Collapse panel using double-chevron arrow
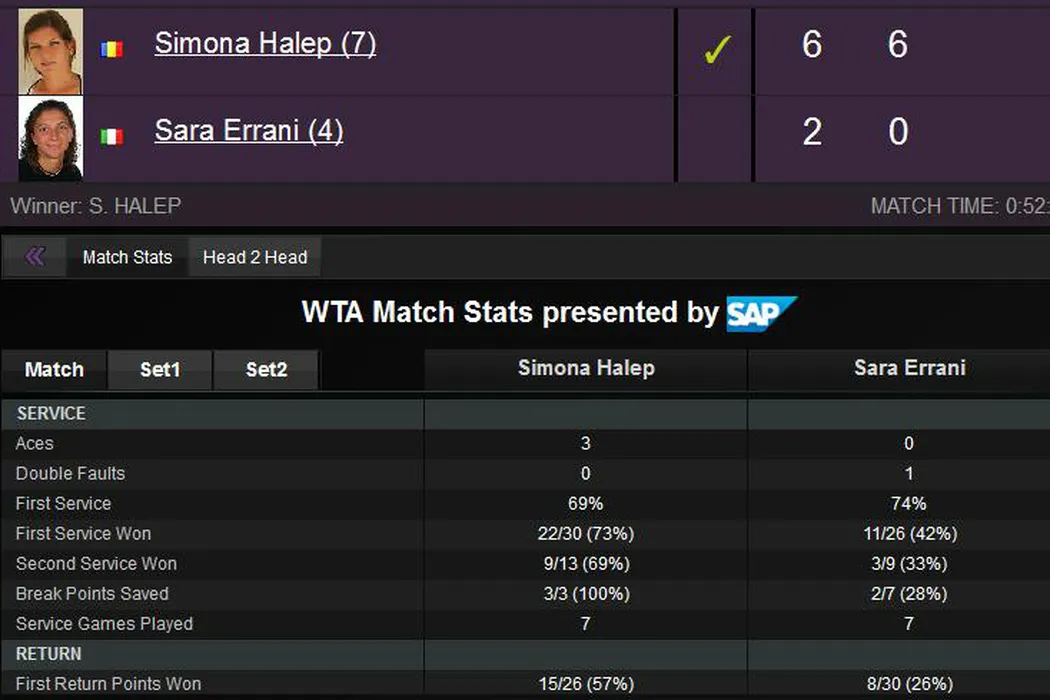Viewport: 1050px width, 700px height. click(35, 257)
